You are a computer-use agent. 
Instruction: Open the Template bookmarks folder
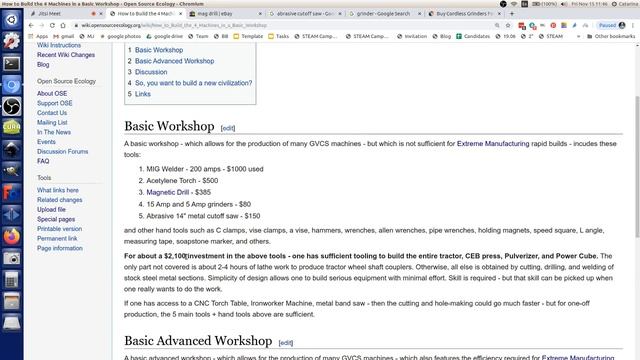click(248, 36)
